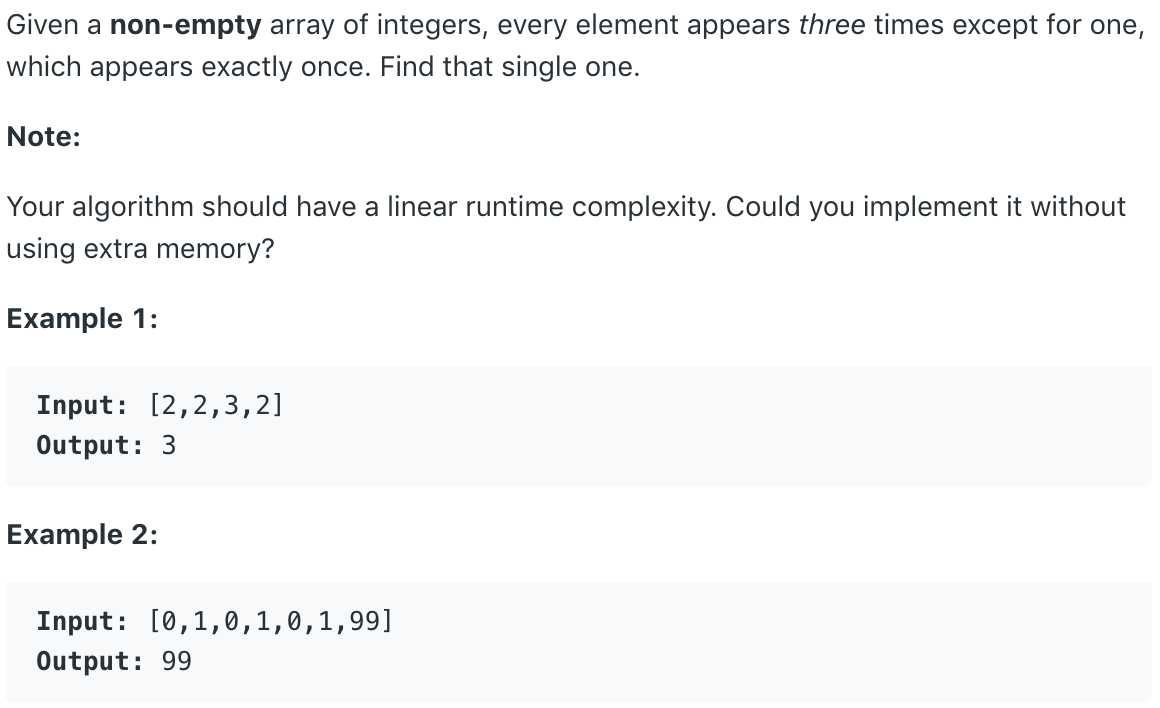Click the "Example 1:" heading
This screenshot has height=708, width=1160.
82,319
